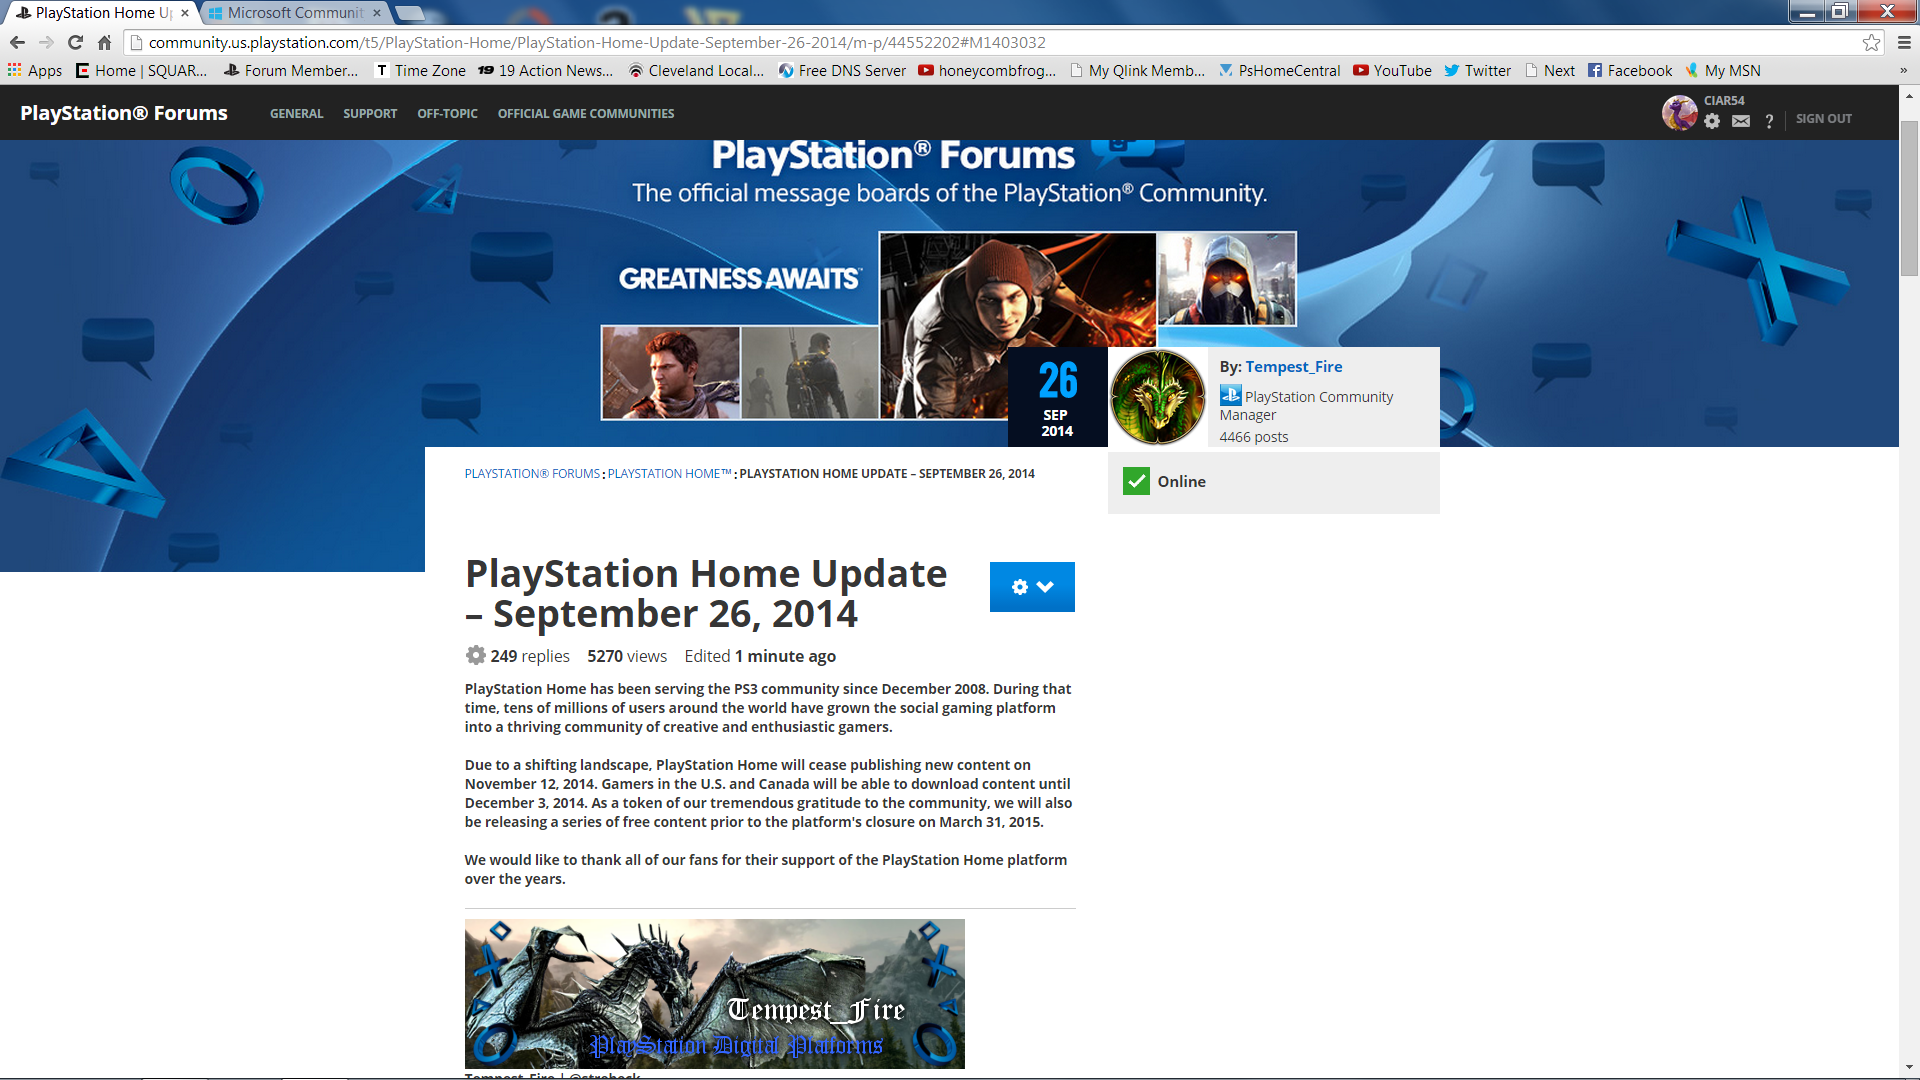1920x1080 pixels.
Task: Click the Sign Out link
Action: click(x=1823, y=118)
